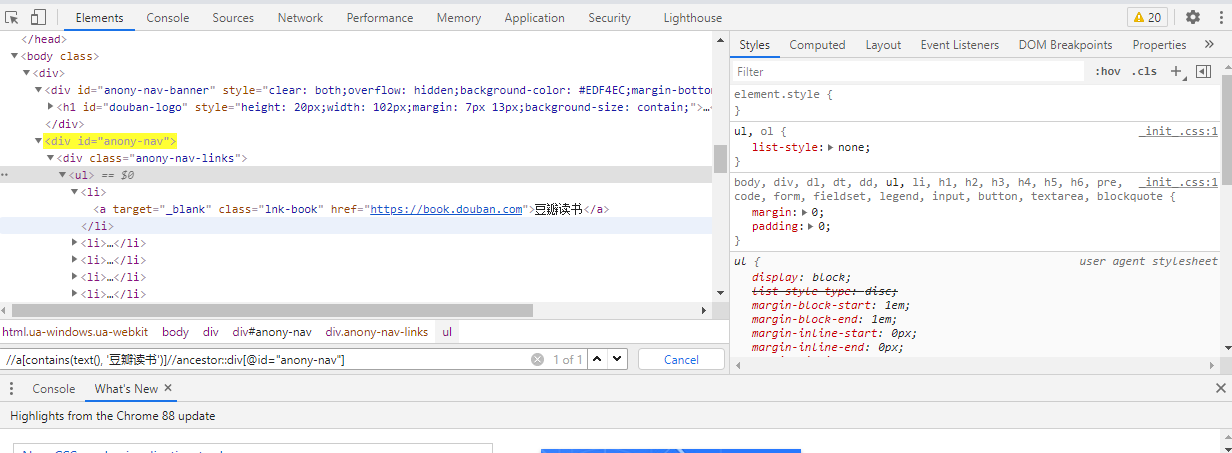
Task: Select the 'display: block;' declaration
Action: point(801,277)
